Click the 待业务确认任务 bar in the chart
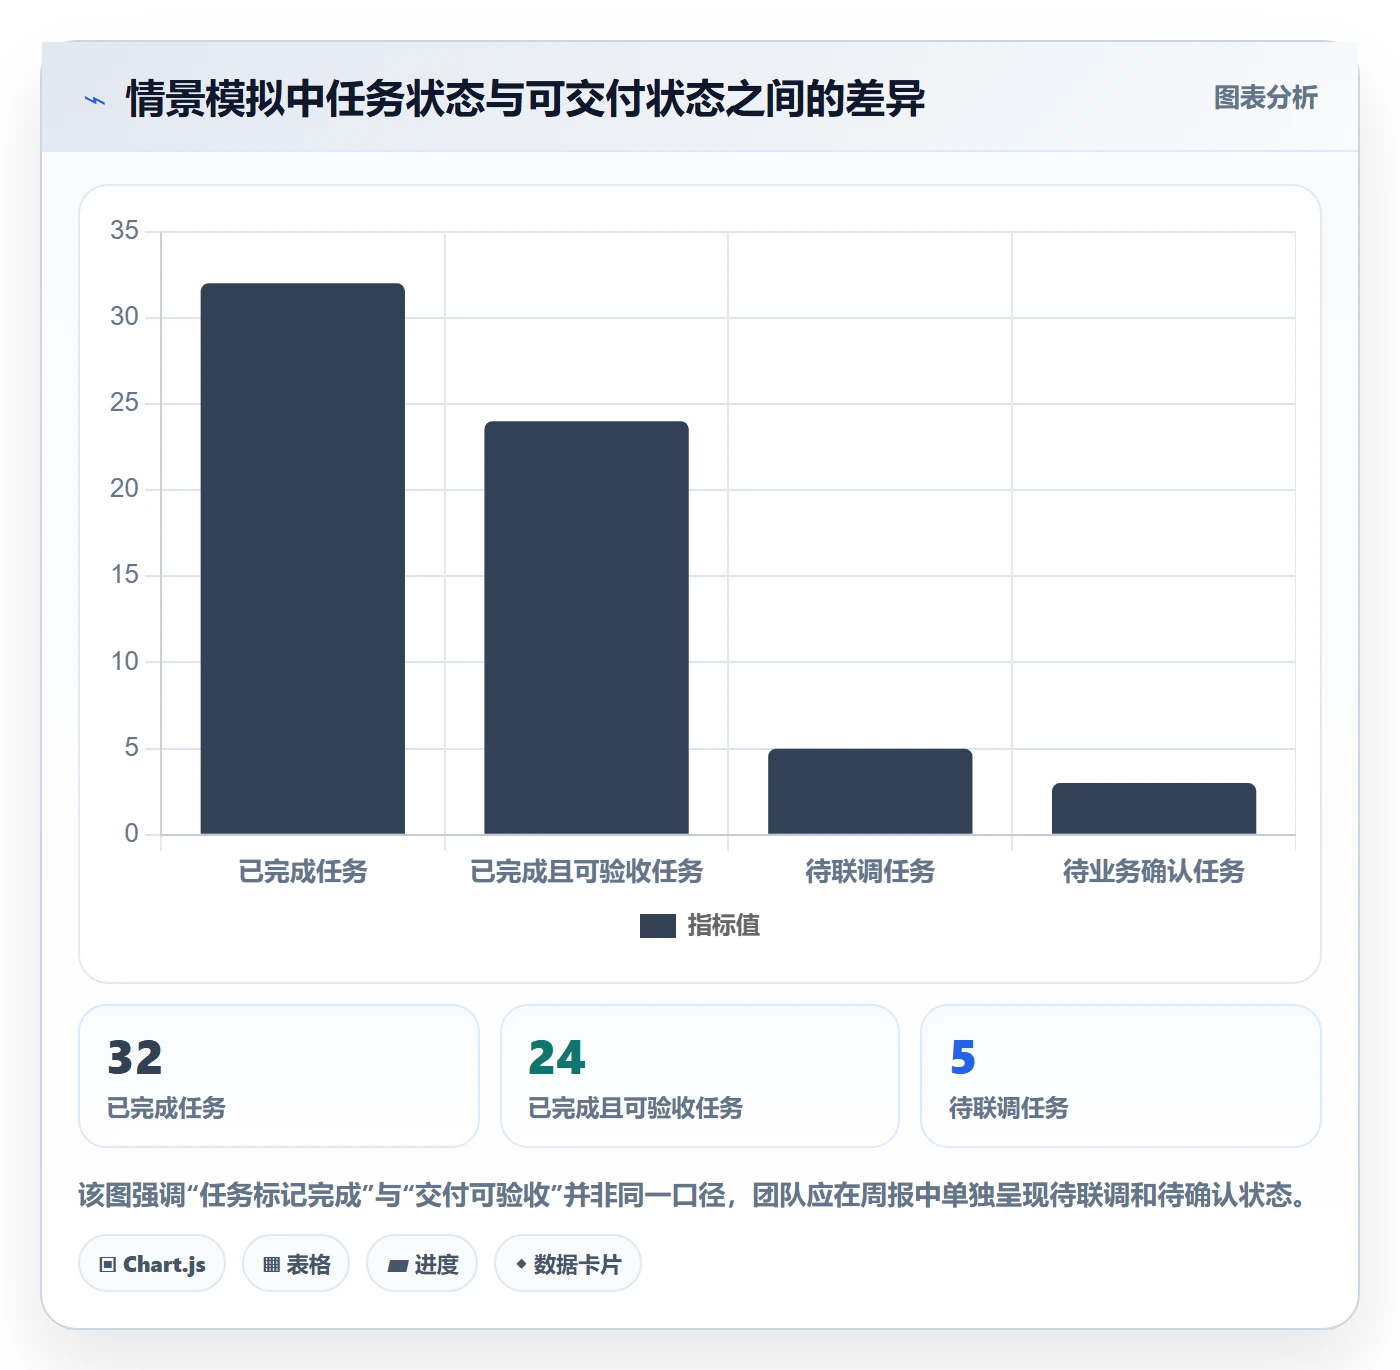Screen dimensions: 1400x1370 coord(1154,808)
